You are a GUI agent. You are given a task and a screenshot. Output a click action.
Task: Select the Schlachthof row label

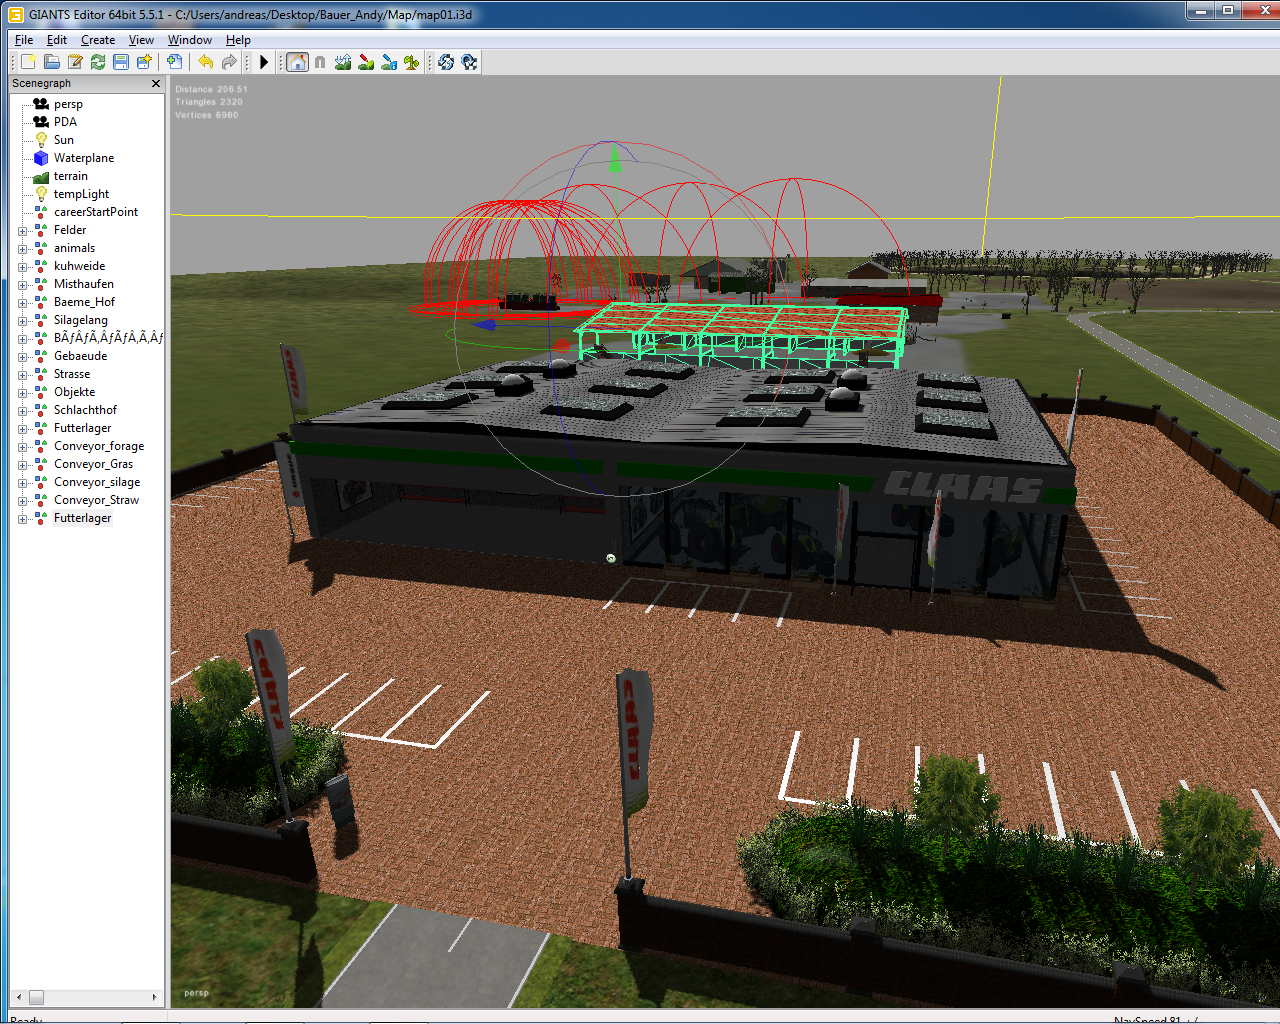(x=85, y=410)
